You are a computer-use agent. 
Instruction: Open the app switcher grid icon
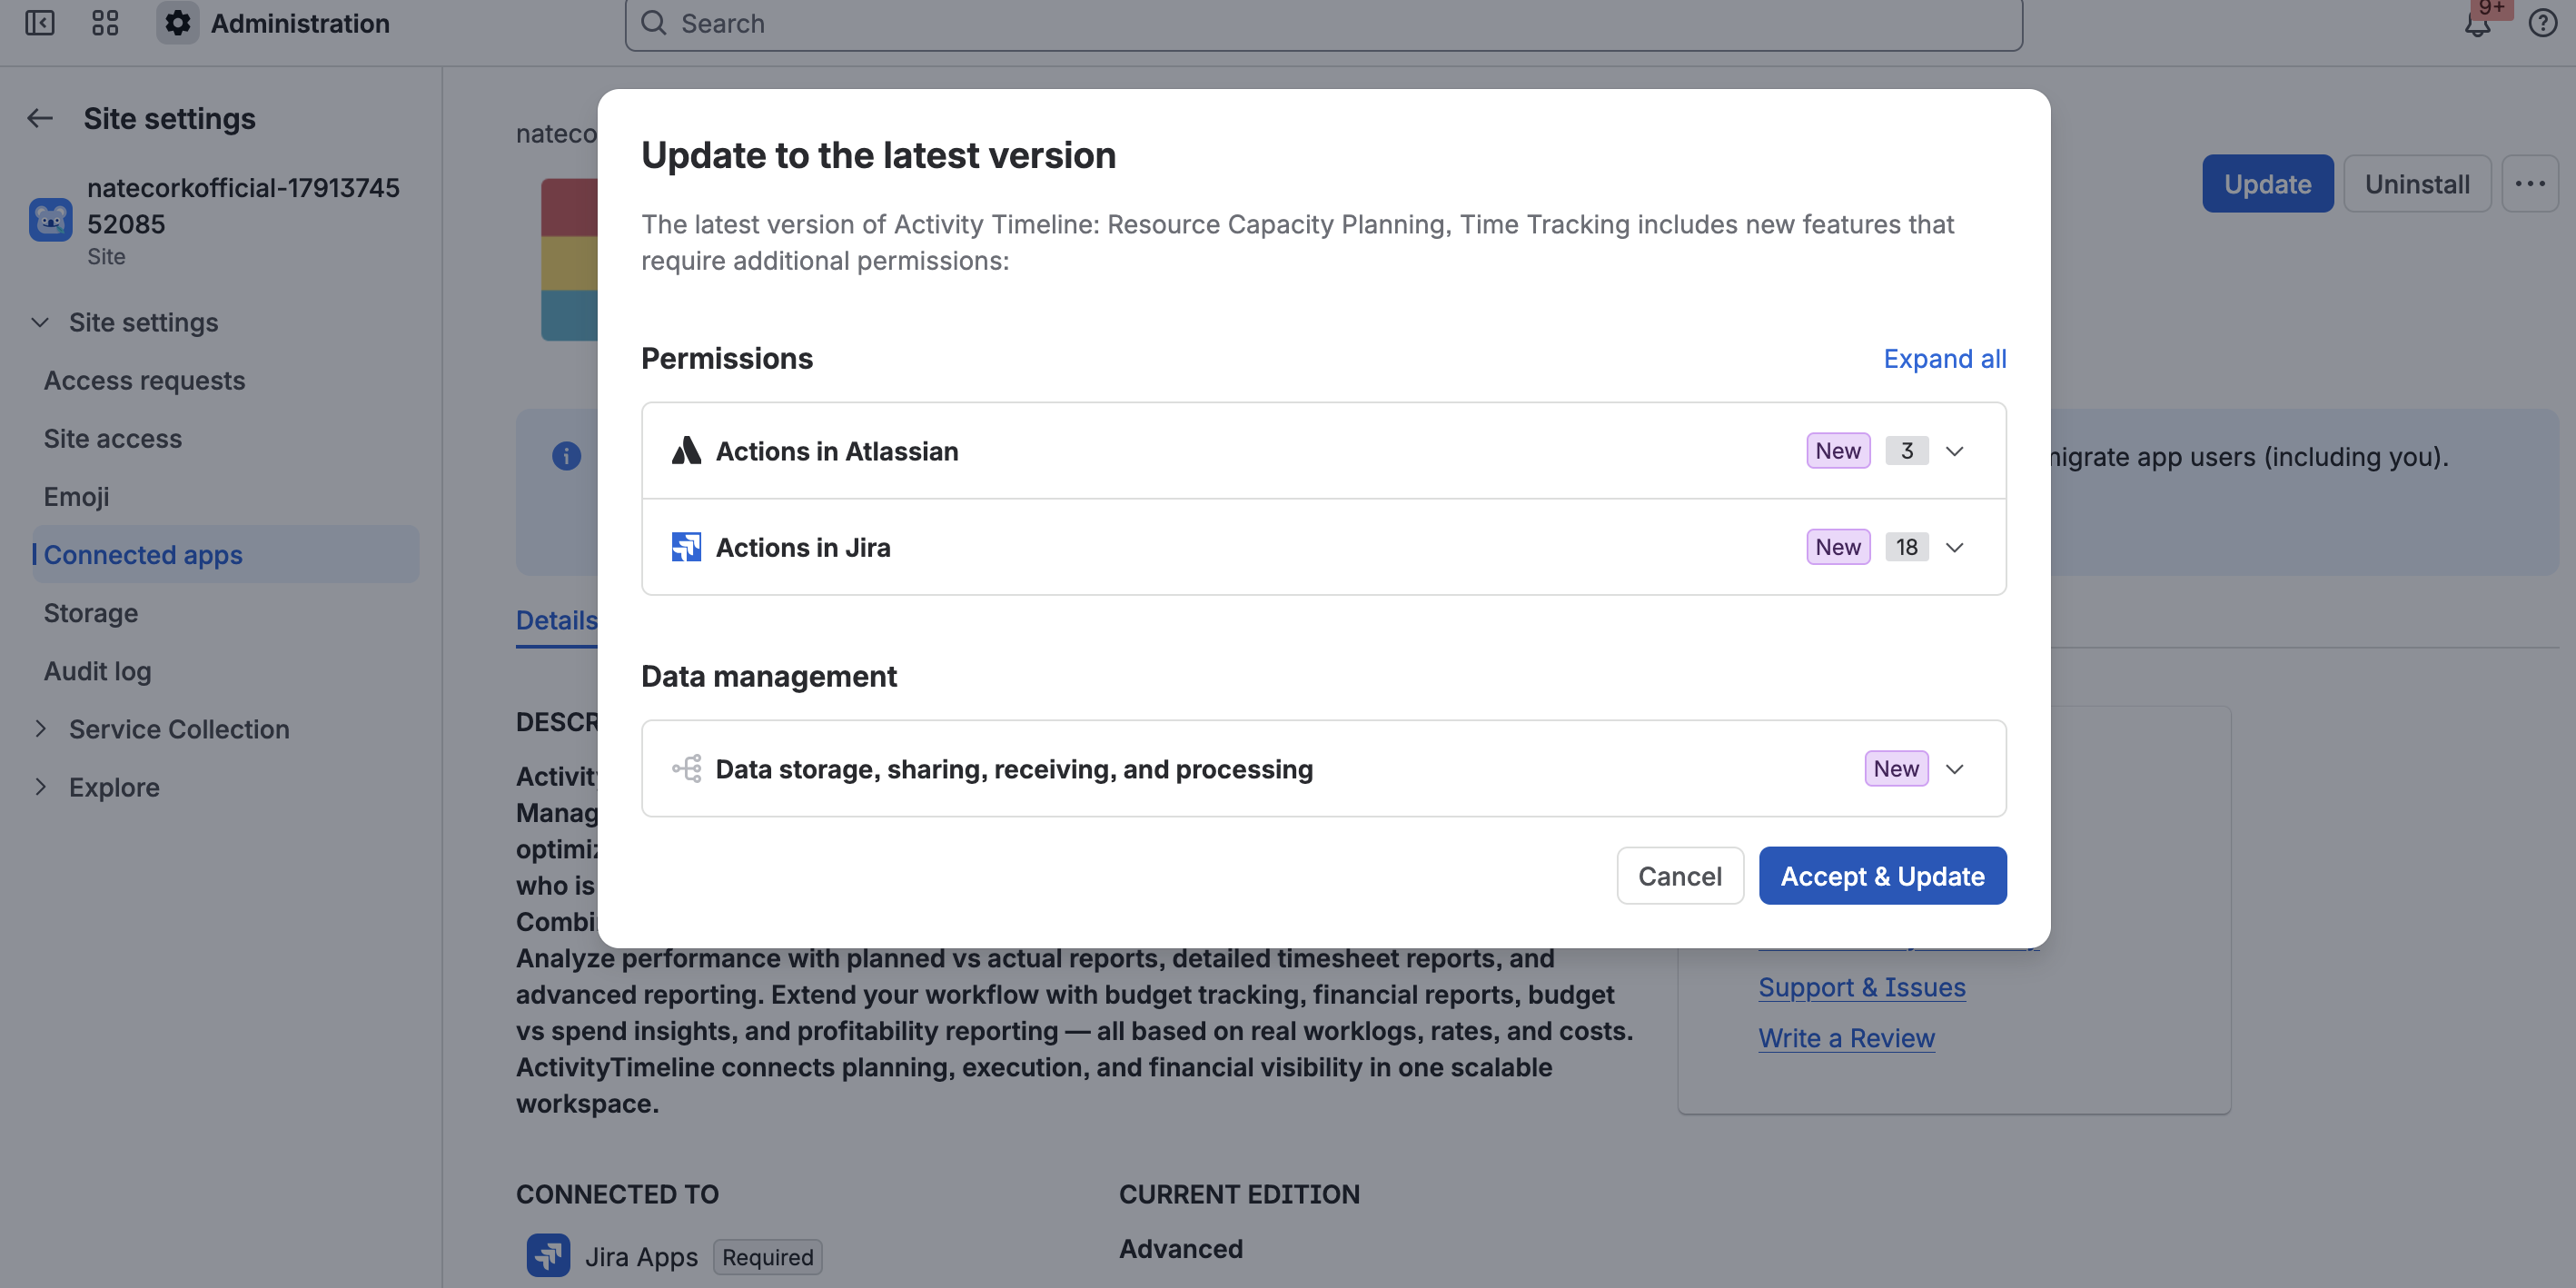click(105, 23)
